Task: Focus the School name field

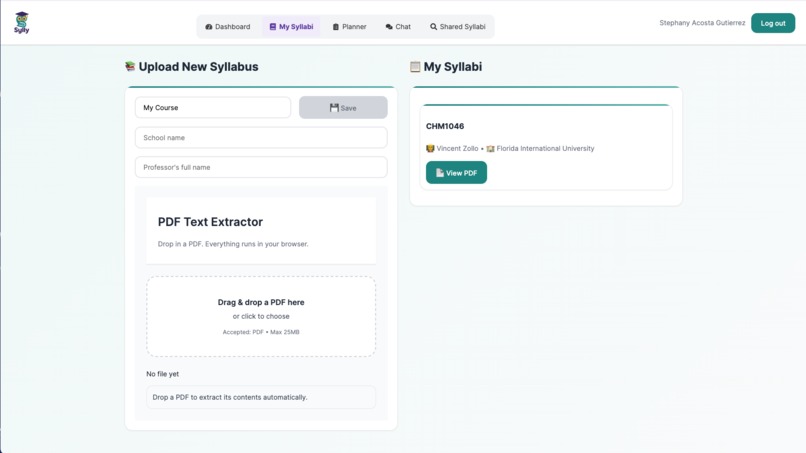Action: [261, 137]
